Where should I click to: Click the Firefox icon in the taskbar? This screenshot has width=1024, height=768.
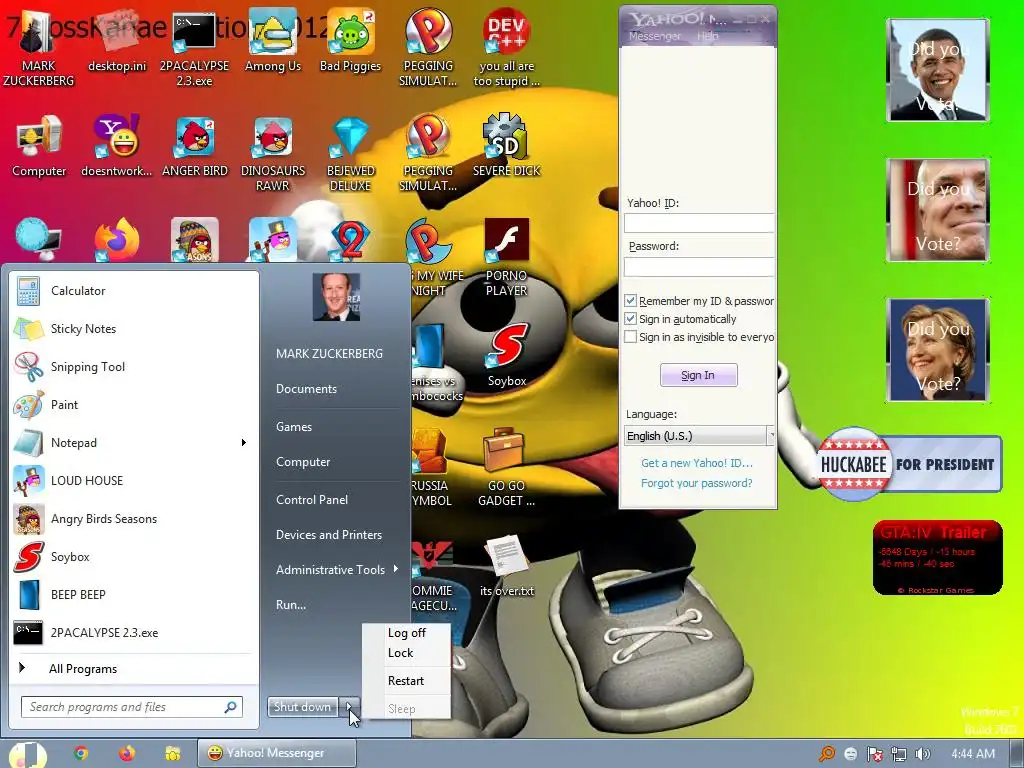point(127,753)
